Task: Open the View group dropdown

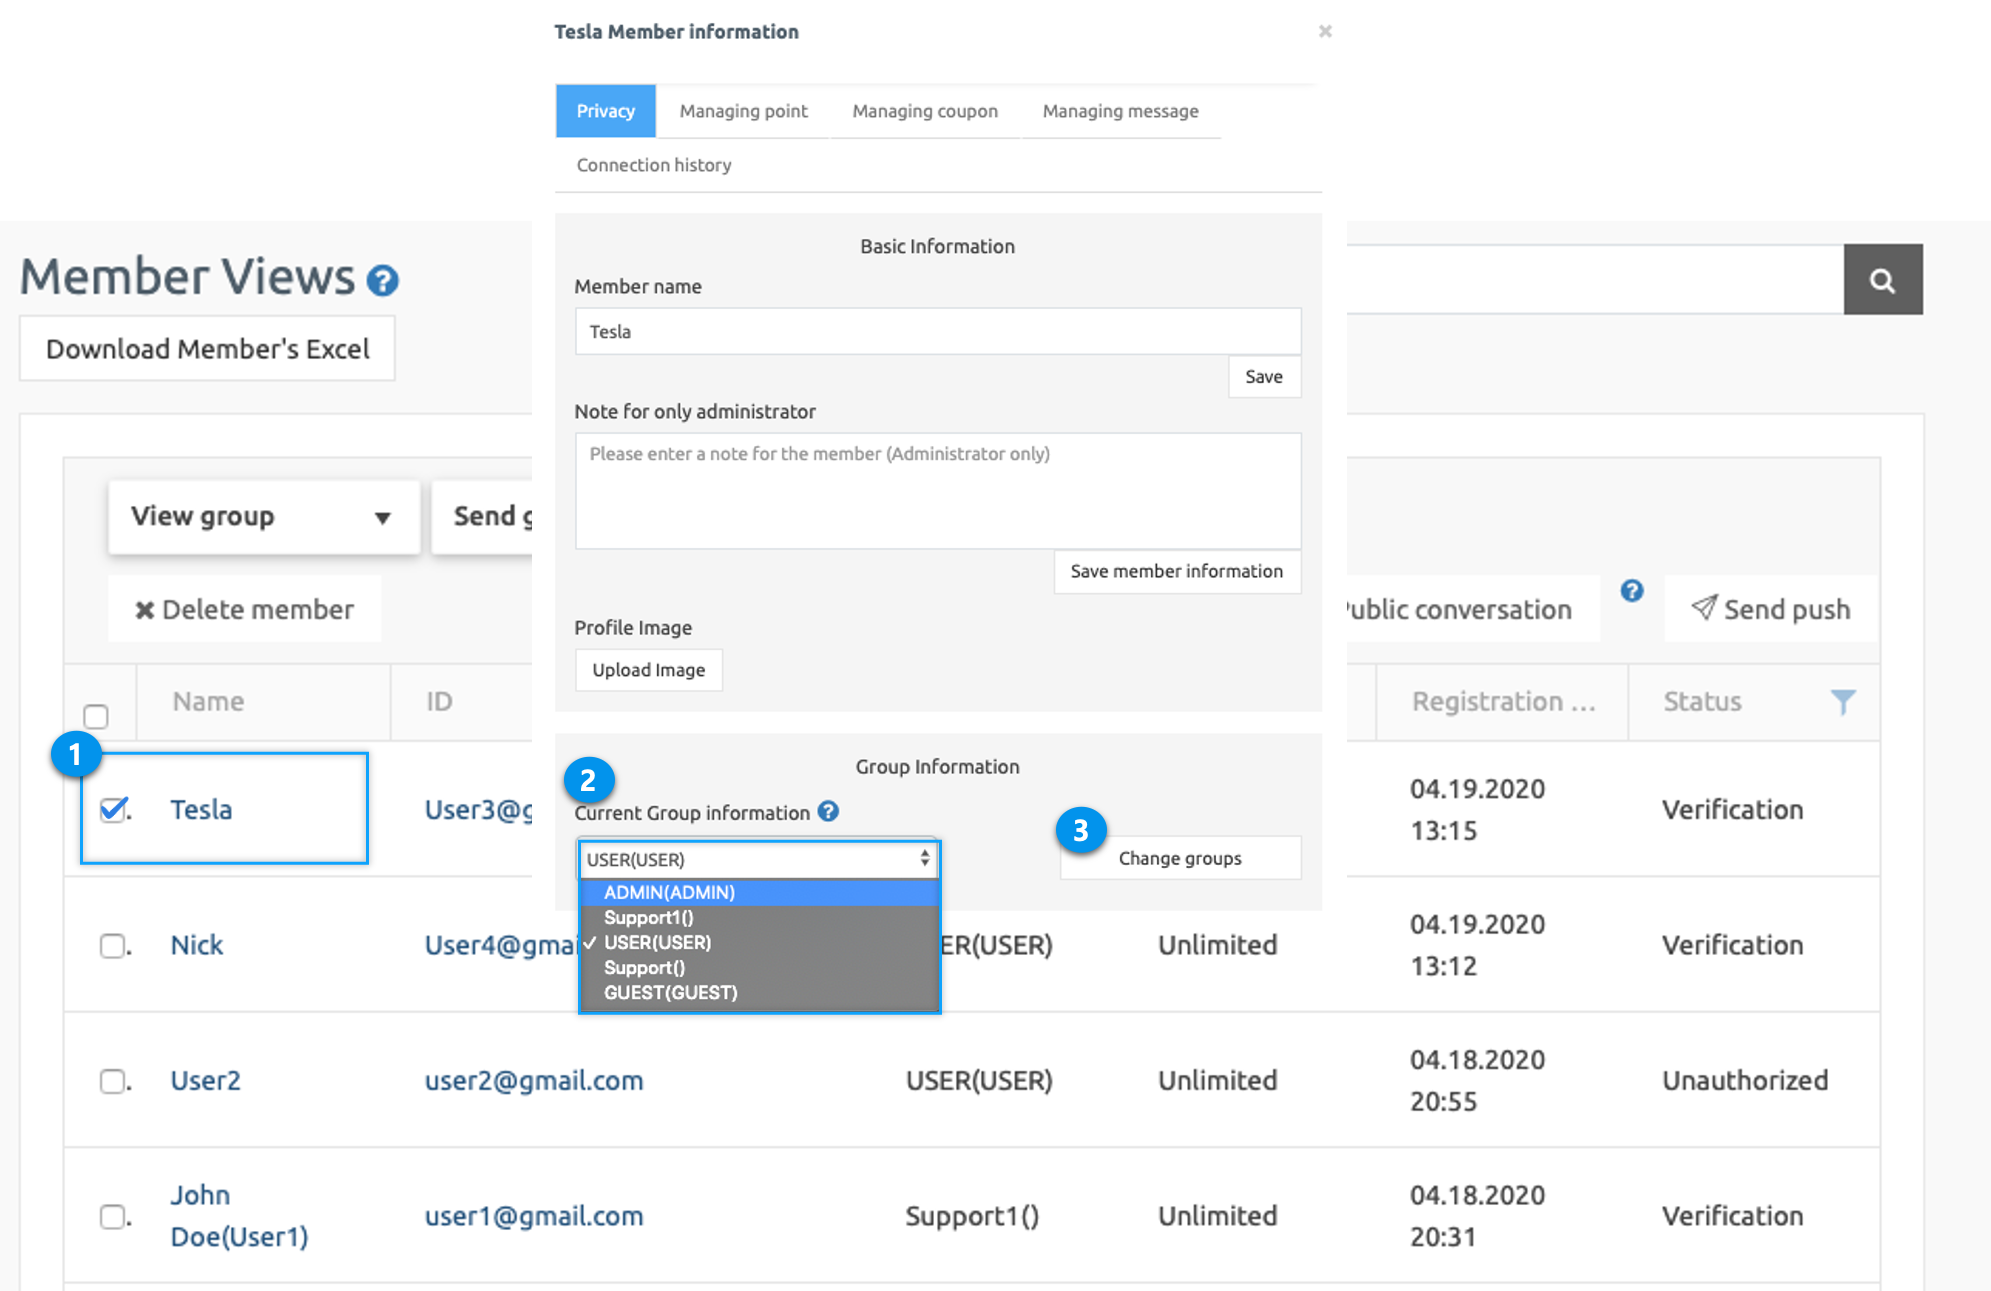Action: click(263, 517)
